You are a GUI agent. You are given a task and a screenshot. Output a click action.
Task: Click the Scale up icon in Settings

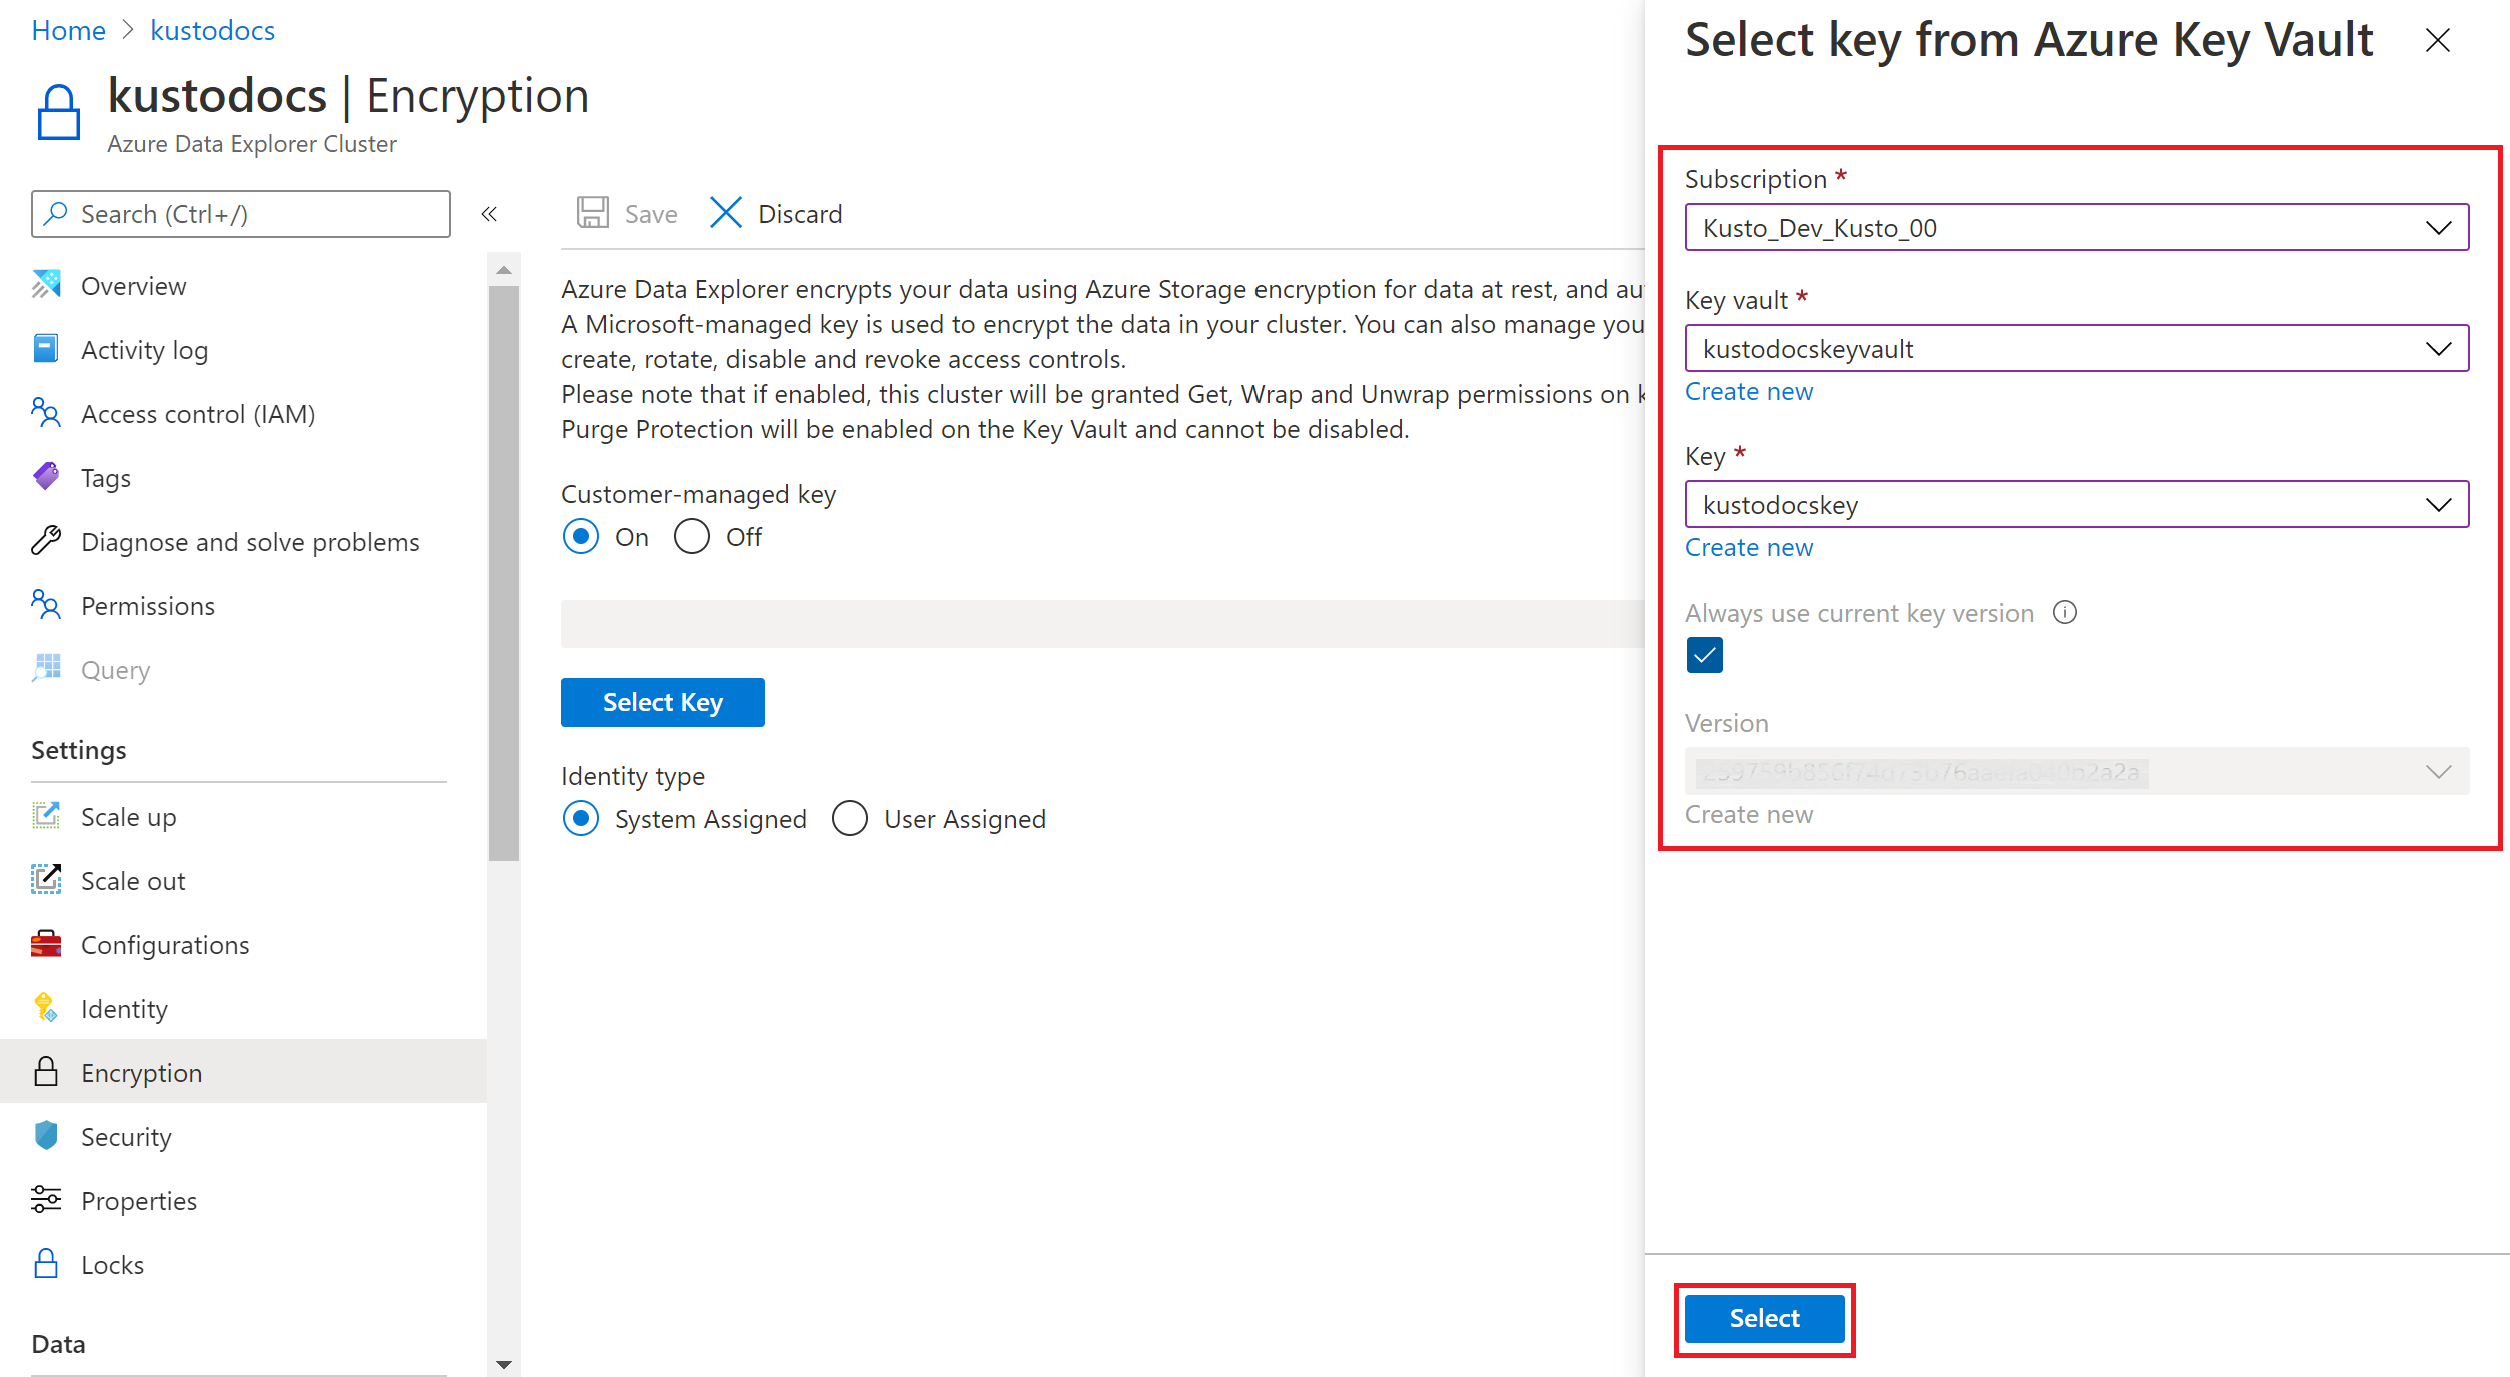(x=46, y=816)
